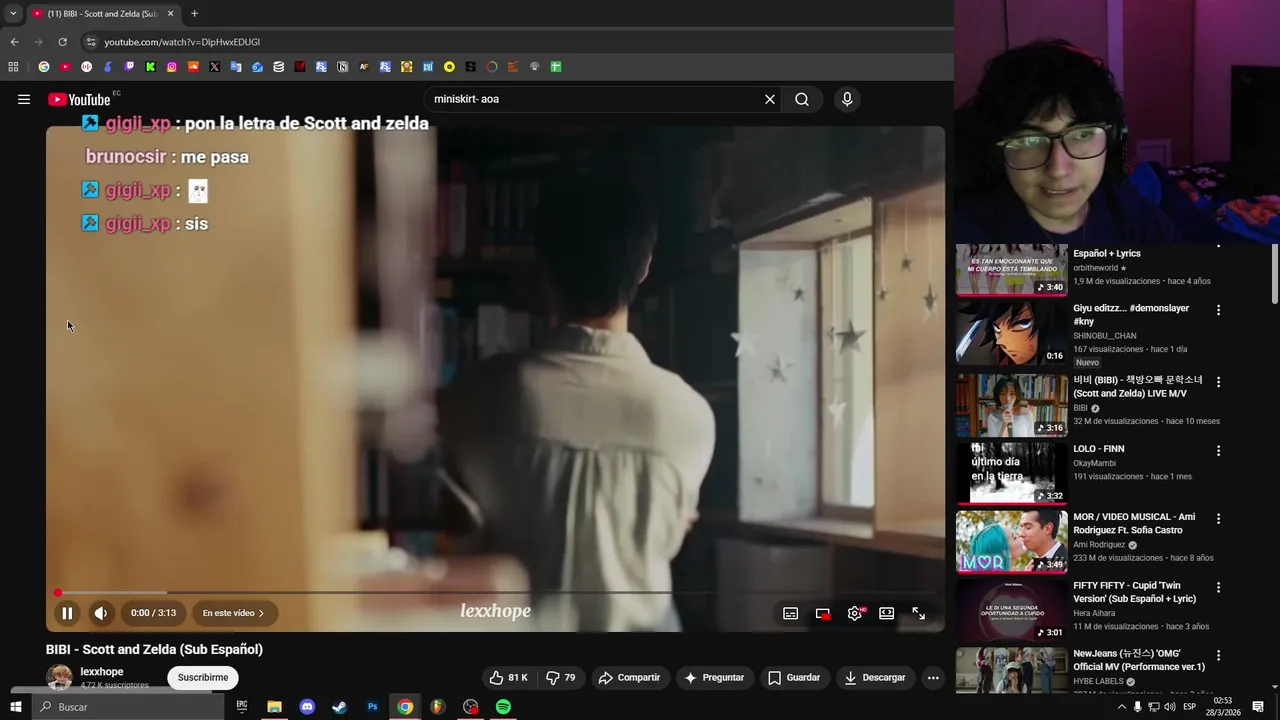Click the address bar URL
The width and height of the screenshot is (1280, 720).
[x=182, y=42]
